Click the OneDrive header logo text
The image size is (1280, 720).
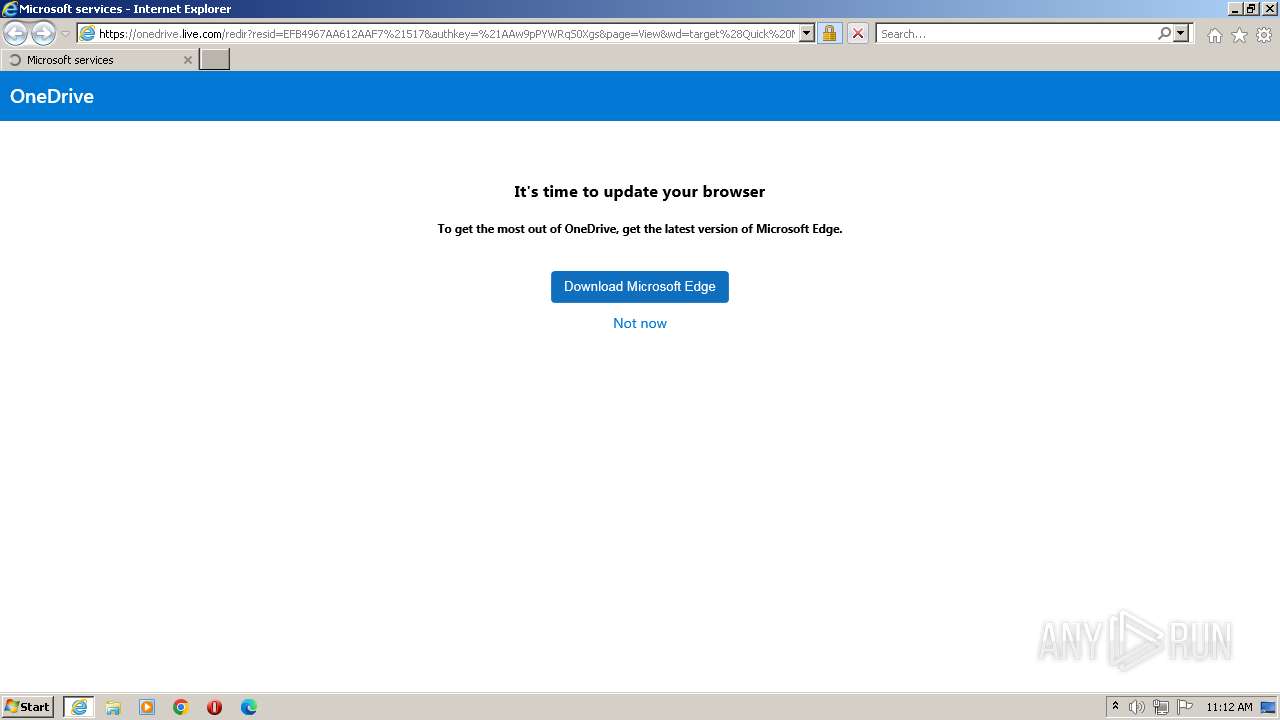(52, 96)
